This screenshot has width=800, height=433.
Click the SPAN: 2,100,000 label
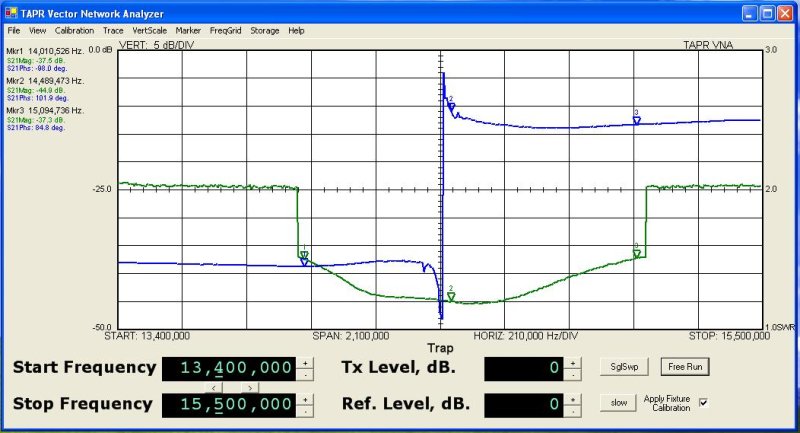(351, 336)
